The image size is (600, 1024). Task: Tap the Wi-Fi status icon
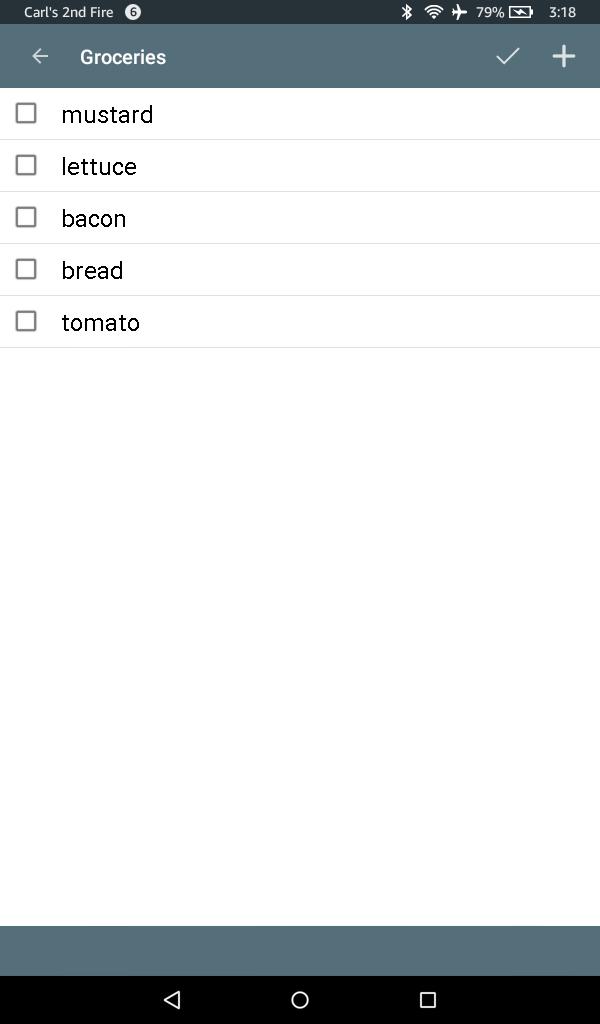tap(434, 12)
